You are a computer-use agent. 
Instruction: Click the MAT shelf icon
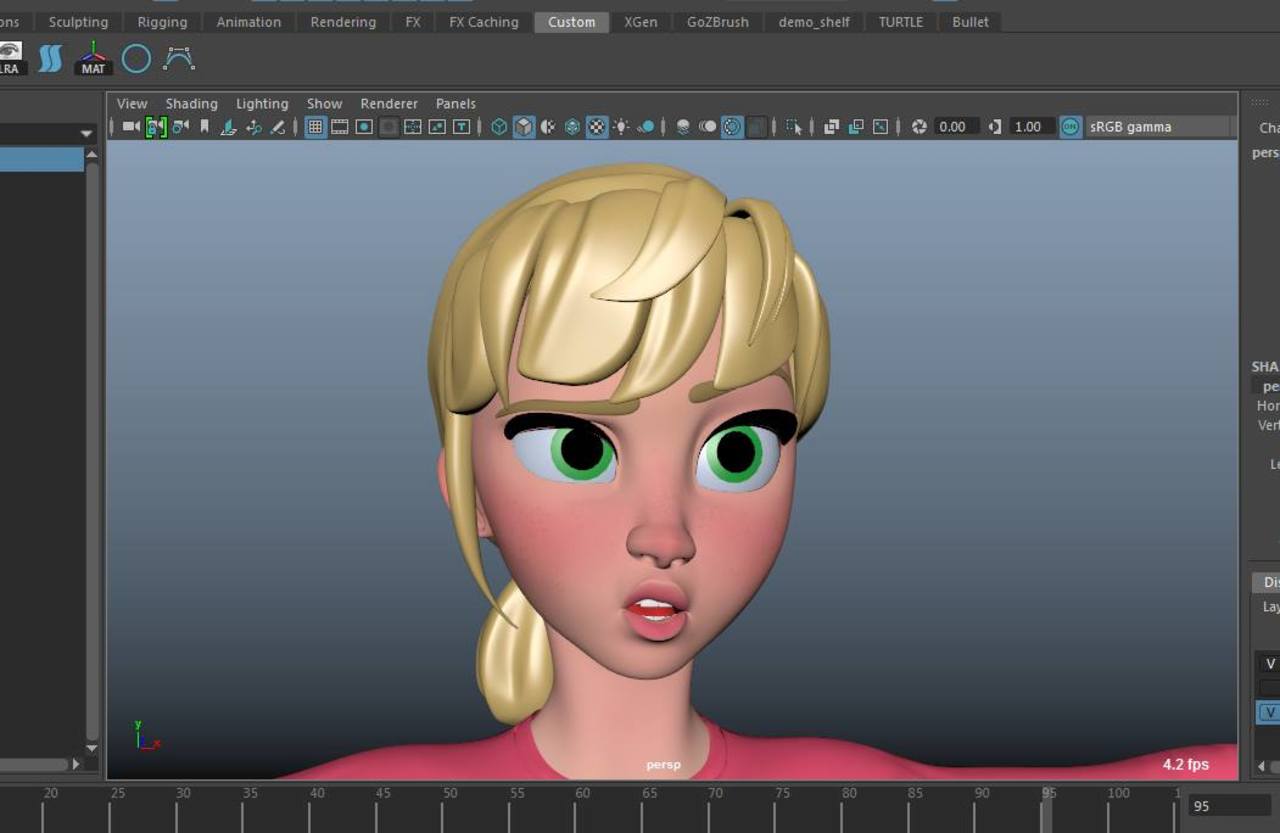point(92,58)
